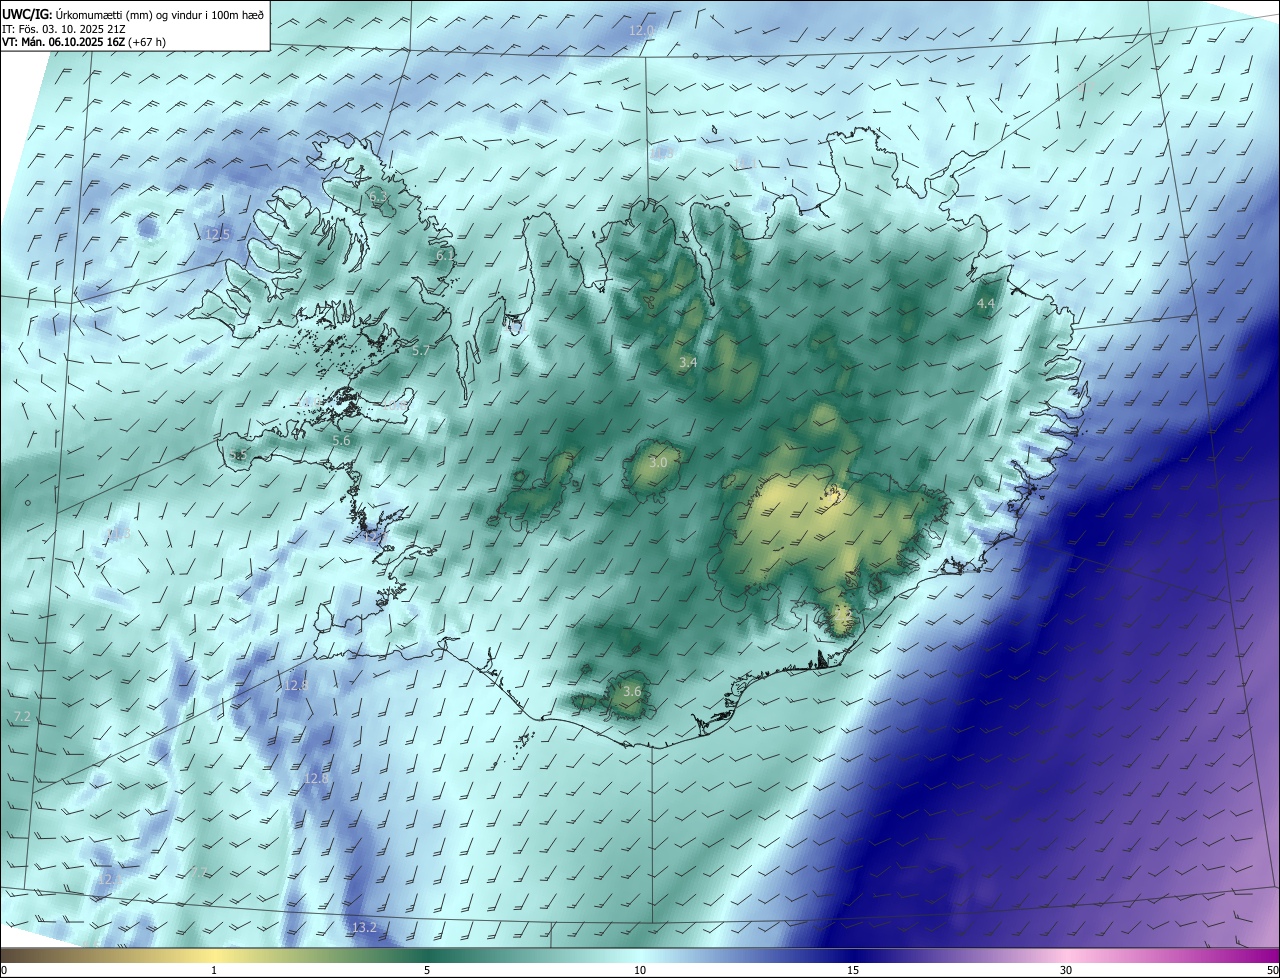
Task: Click the 6.3 value label
Action: [378, 198]
